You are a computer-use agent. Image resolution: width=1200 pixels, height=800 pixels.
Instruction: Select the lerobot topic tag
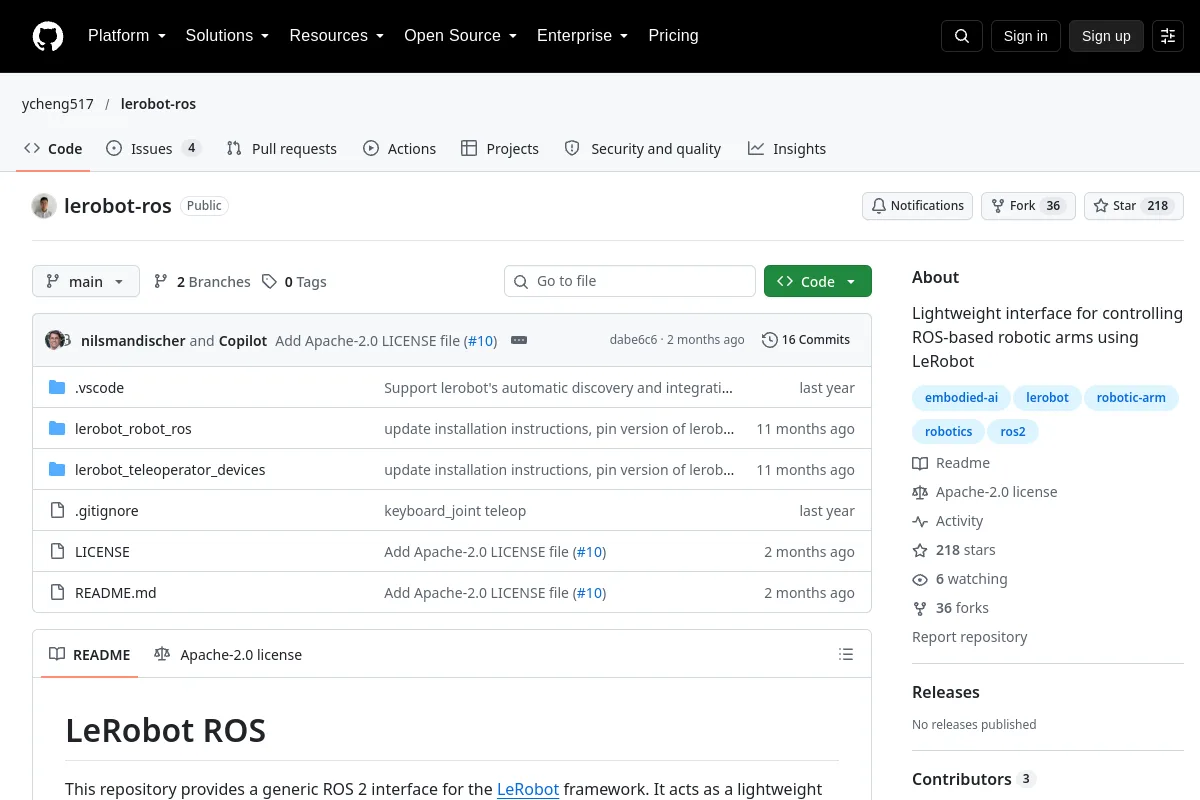pyautogui.click(x=1047, y=398)
